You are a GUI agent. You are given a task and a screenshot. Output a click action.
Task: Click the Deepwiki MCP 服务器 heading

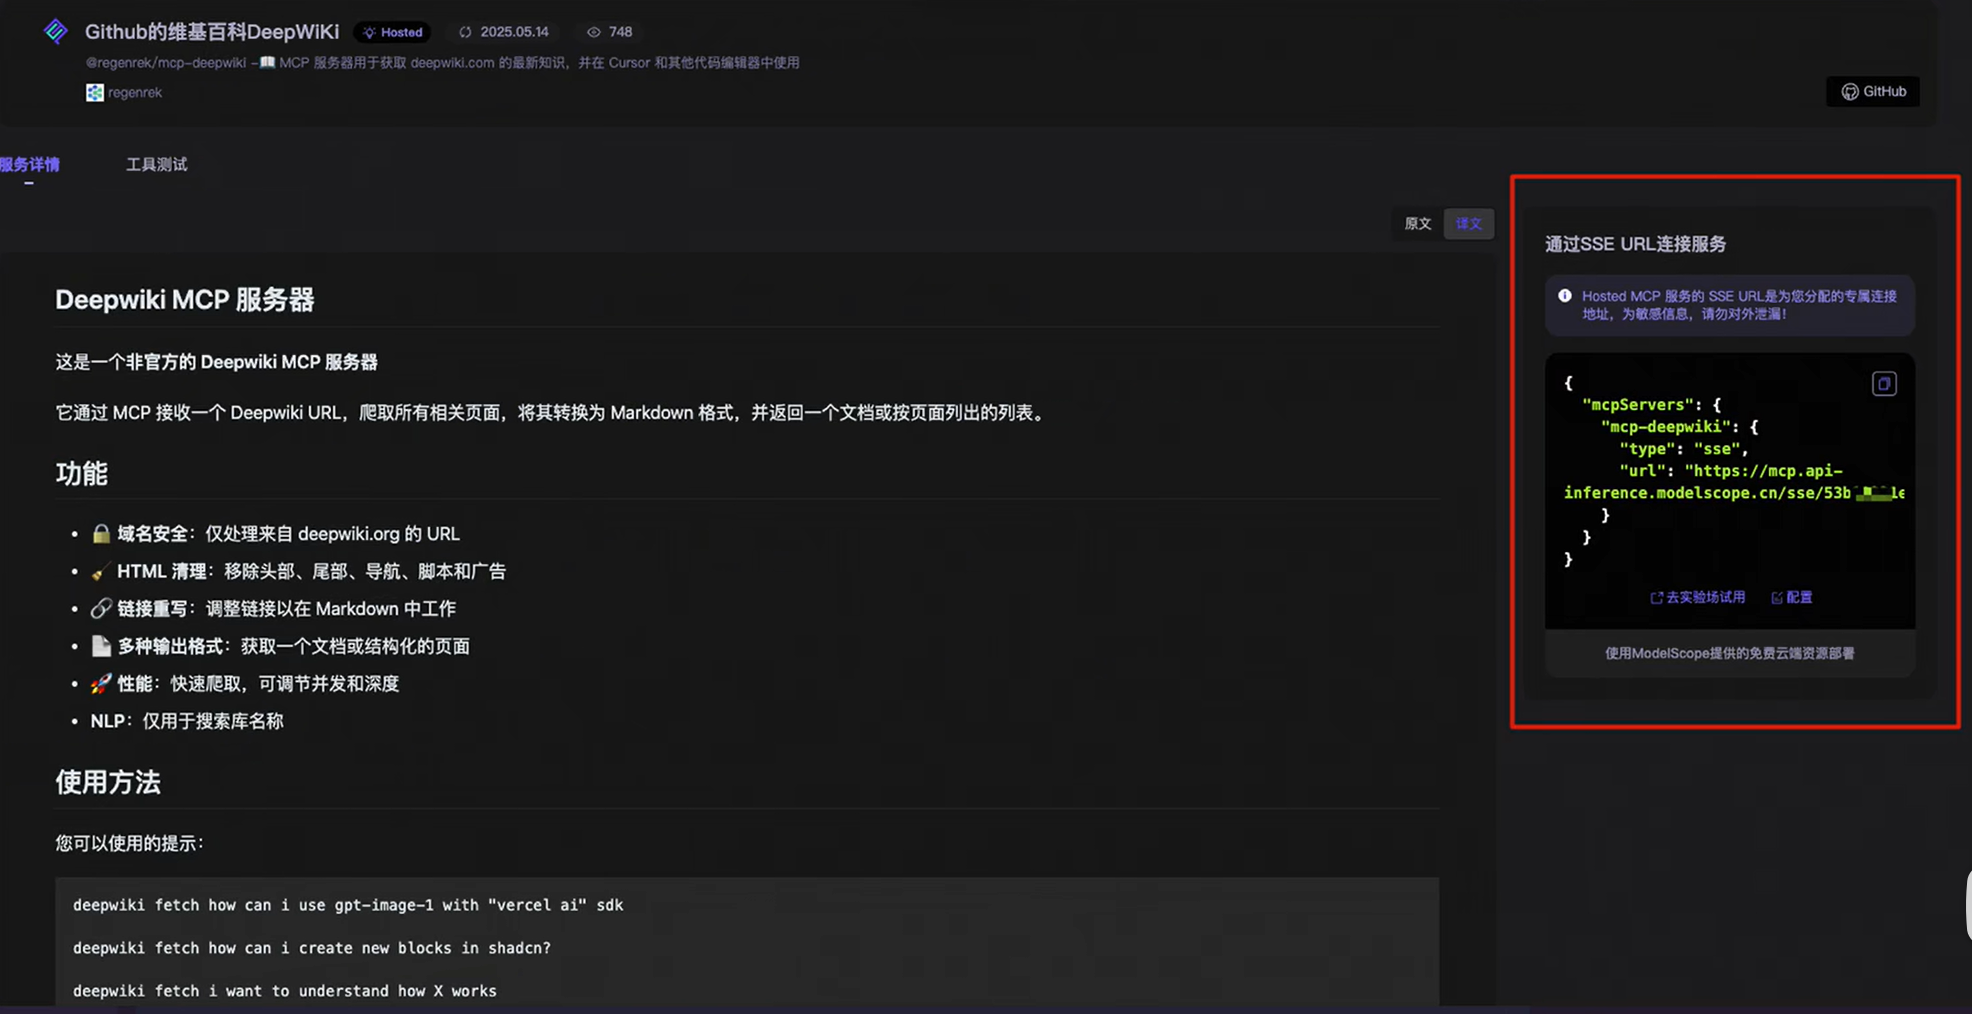[x=185, y=299]
